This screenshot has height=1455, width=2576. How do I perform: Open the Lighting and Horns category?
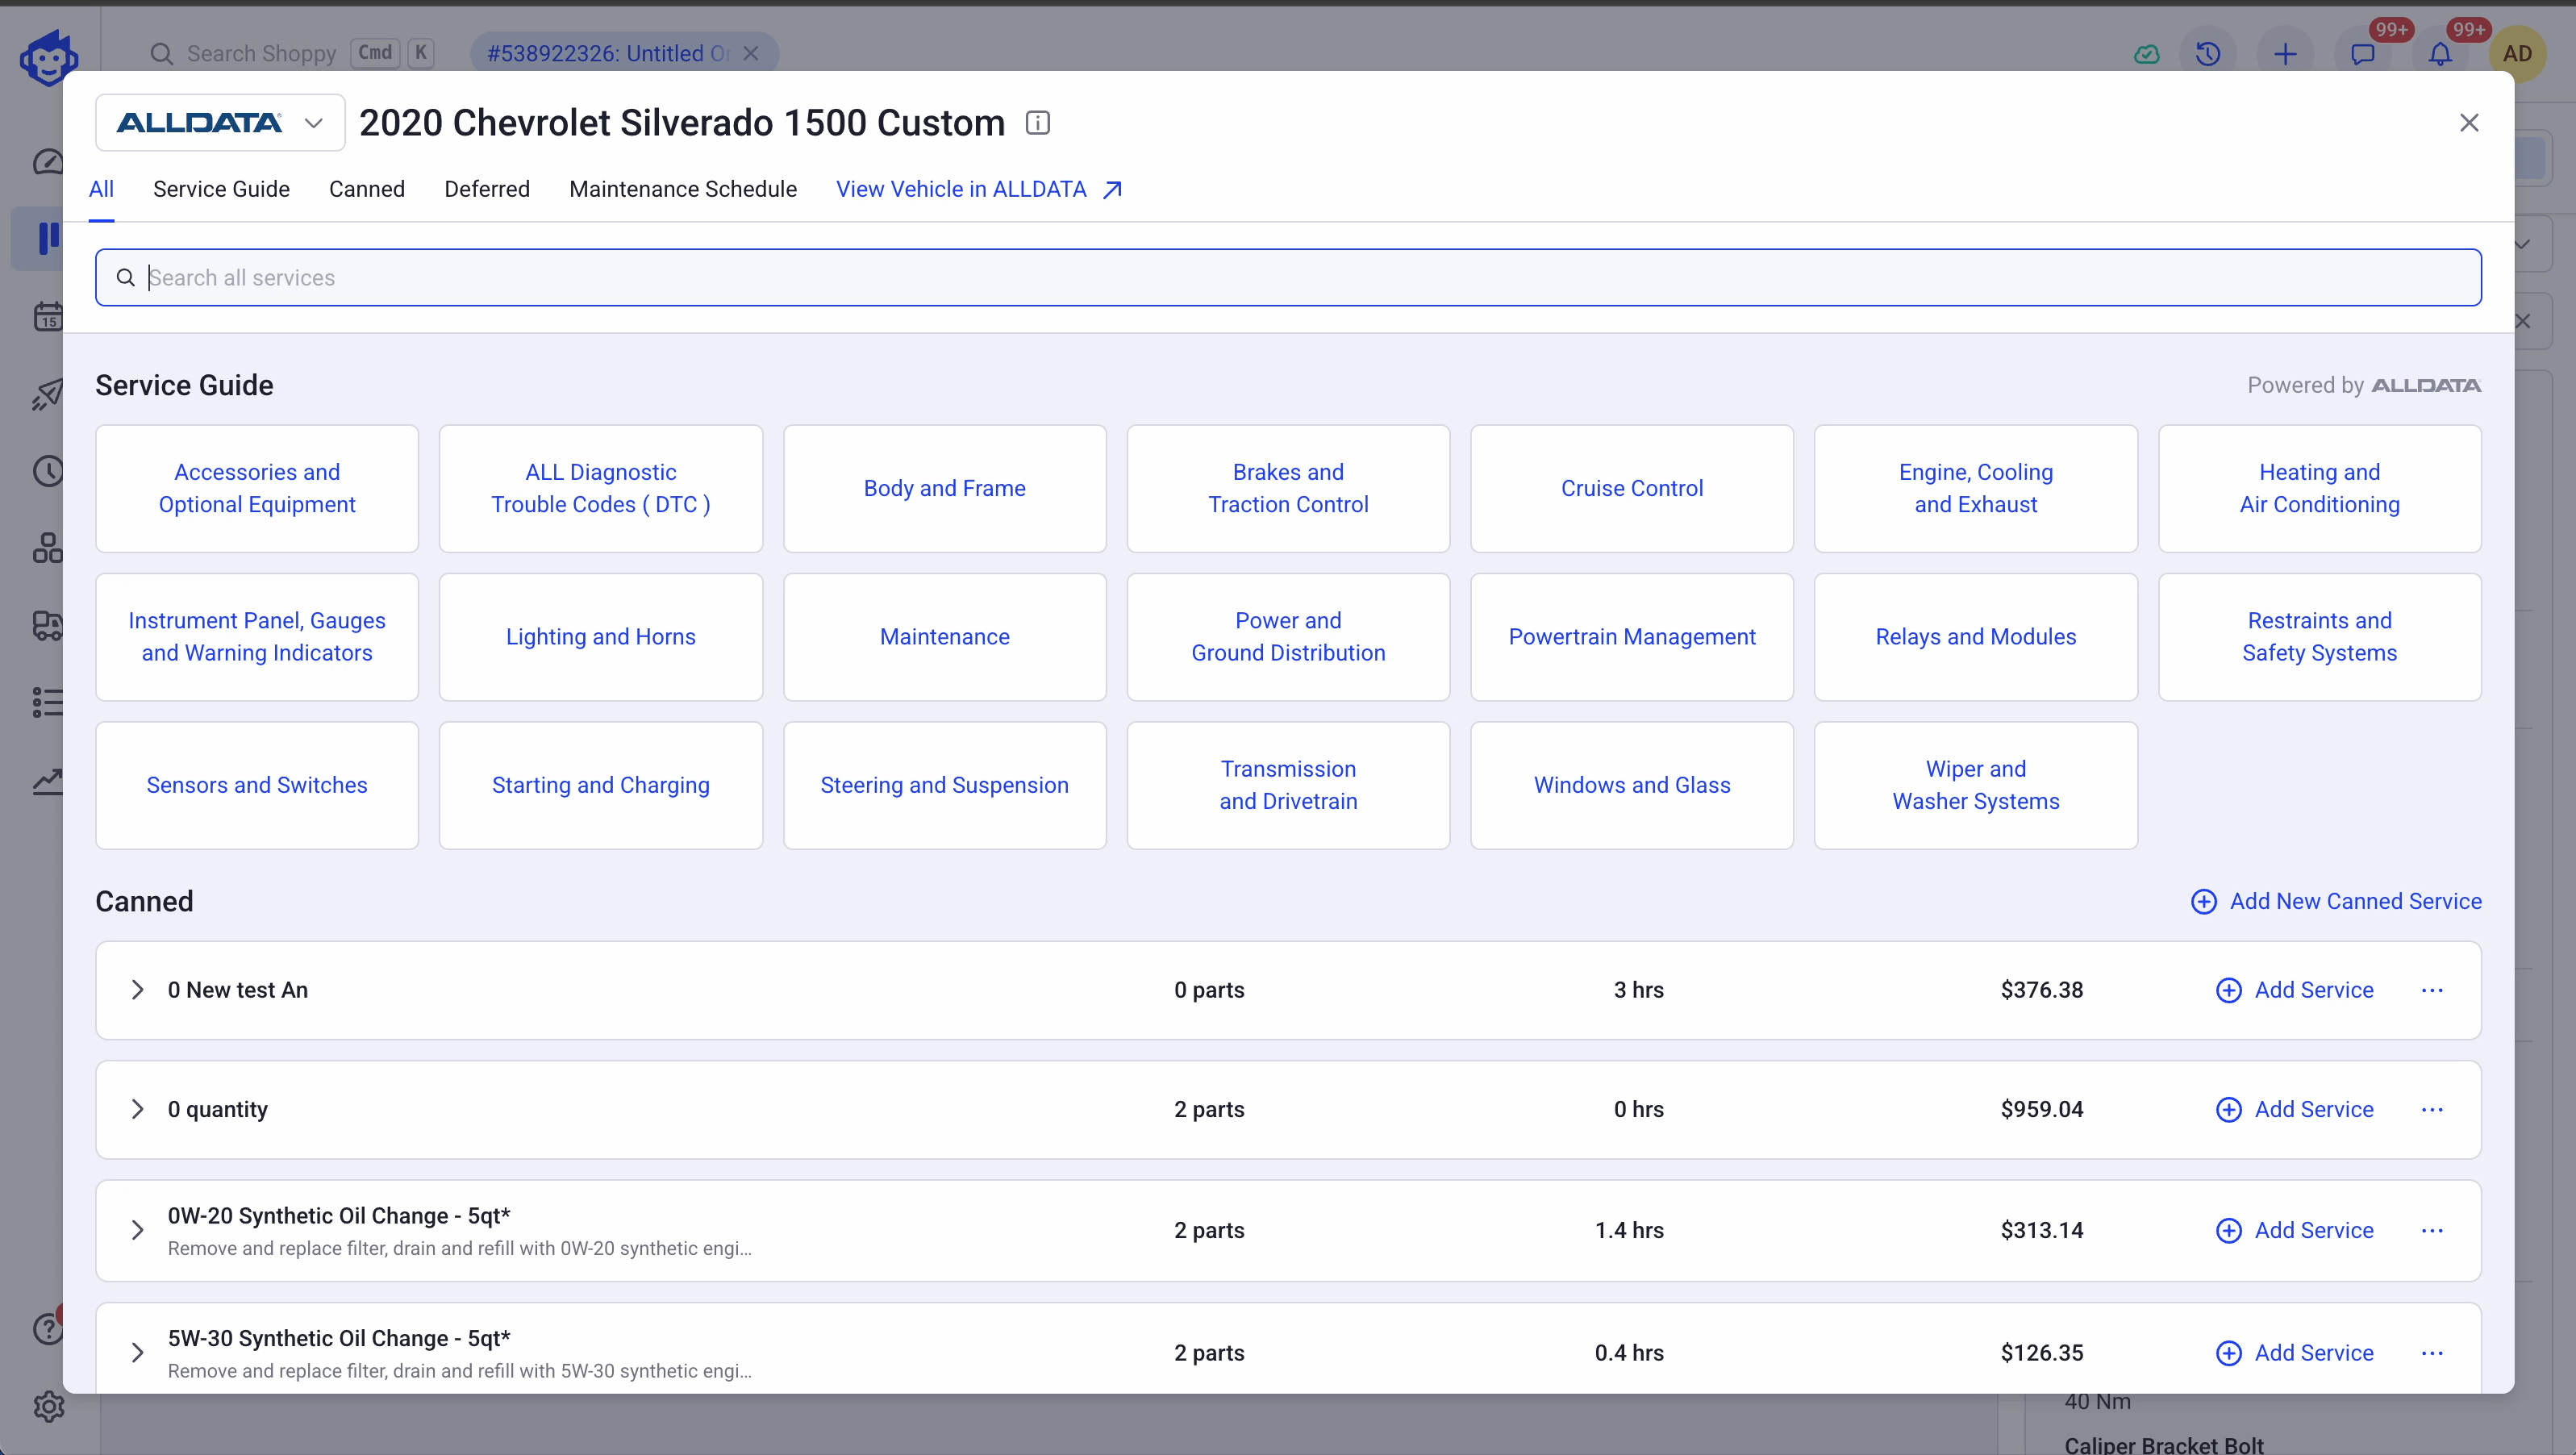click(601, 637)
